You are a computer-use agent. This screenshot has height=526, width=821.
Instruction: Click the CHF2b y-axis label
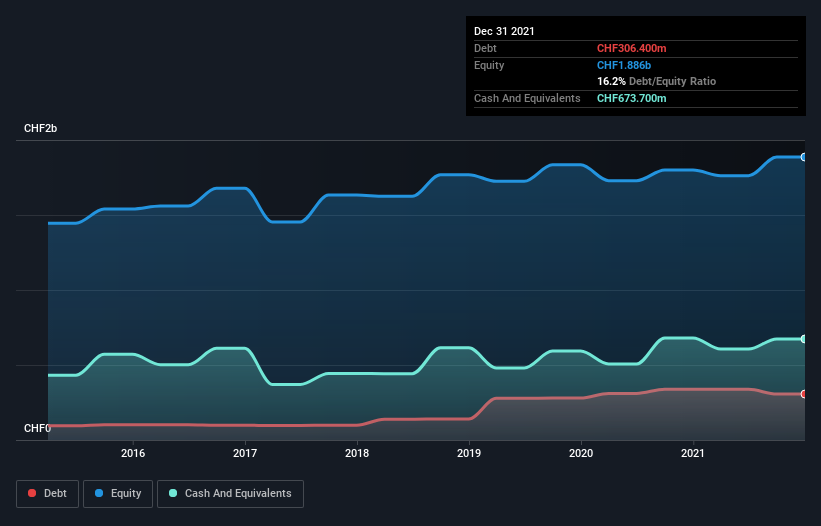(x=40, y=128)
